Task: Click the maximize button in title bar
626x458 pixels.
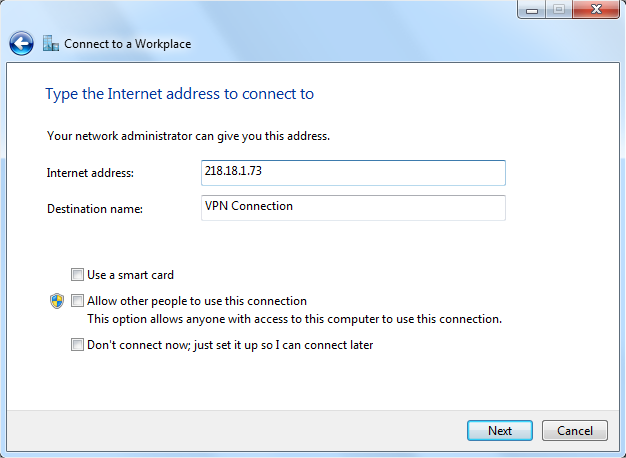Action: pyautogui.click(x=558, y=11)
